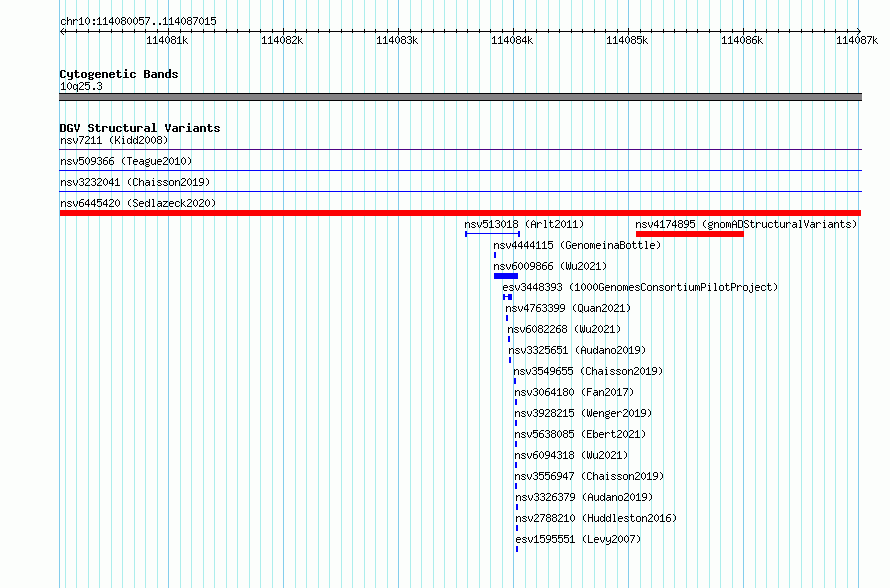Select nsv3064180 (Fan2017) variant
890x588 pixels.
point(574,392)
